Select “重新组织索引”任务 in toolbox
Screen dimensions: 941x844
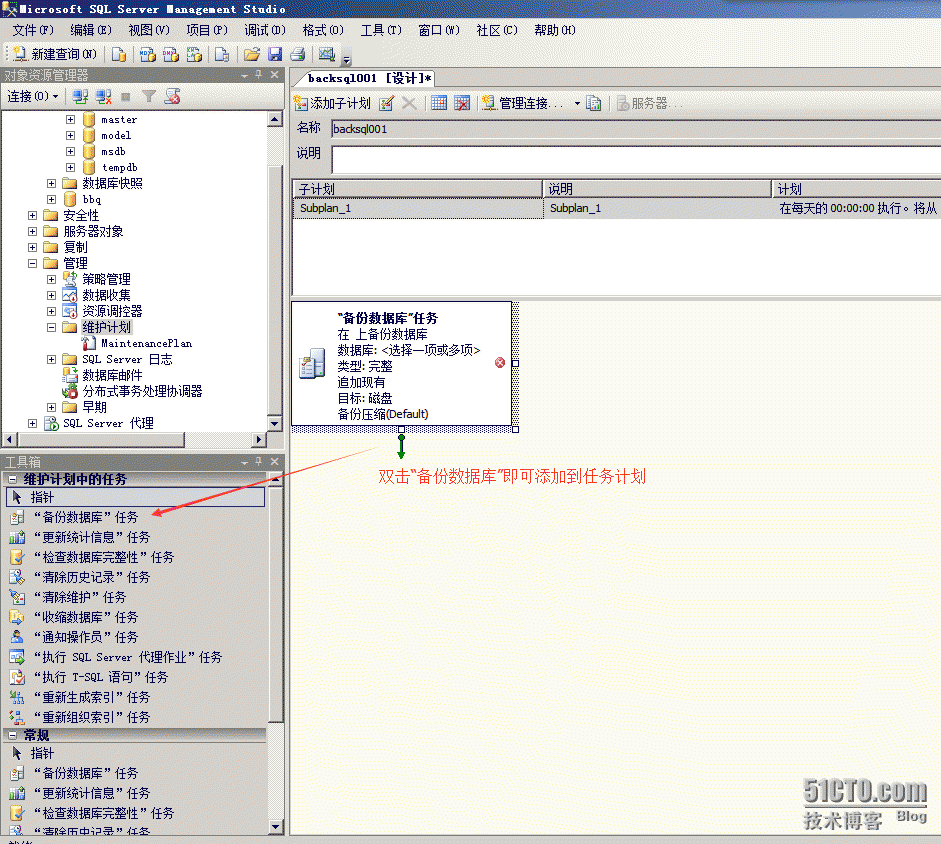click(92, 717)
